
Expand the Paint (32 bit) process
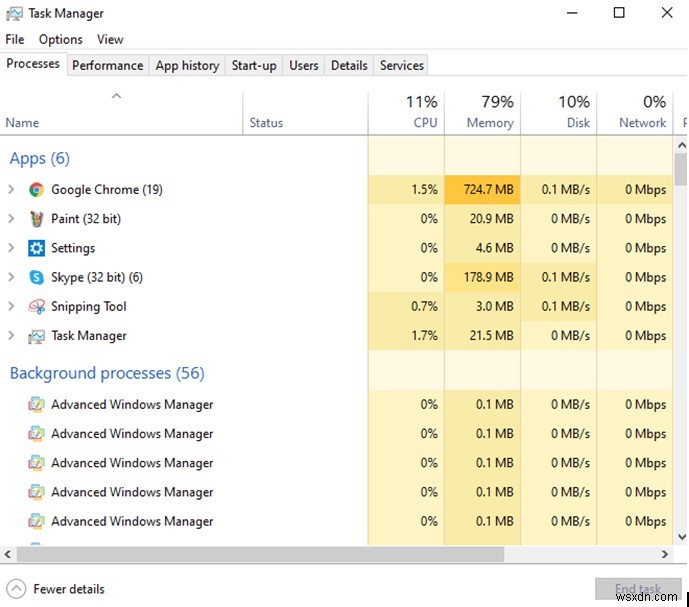[x=11, y=218]
